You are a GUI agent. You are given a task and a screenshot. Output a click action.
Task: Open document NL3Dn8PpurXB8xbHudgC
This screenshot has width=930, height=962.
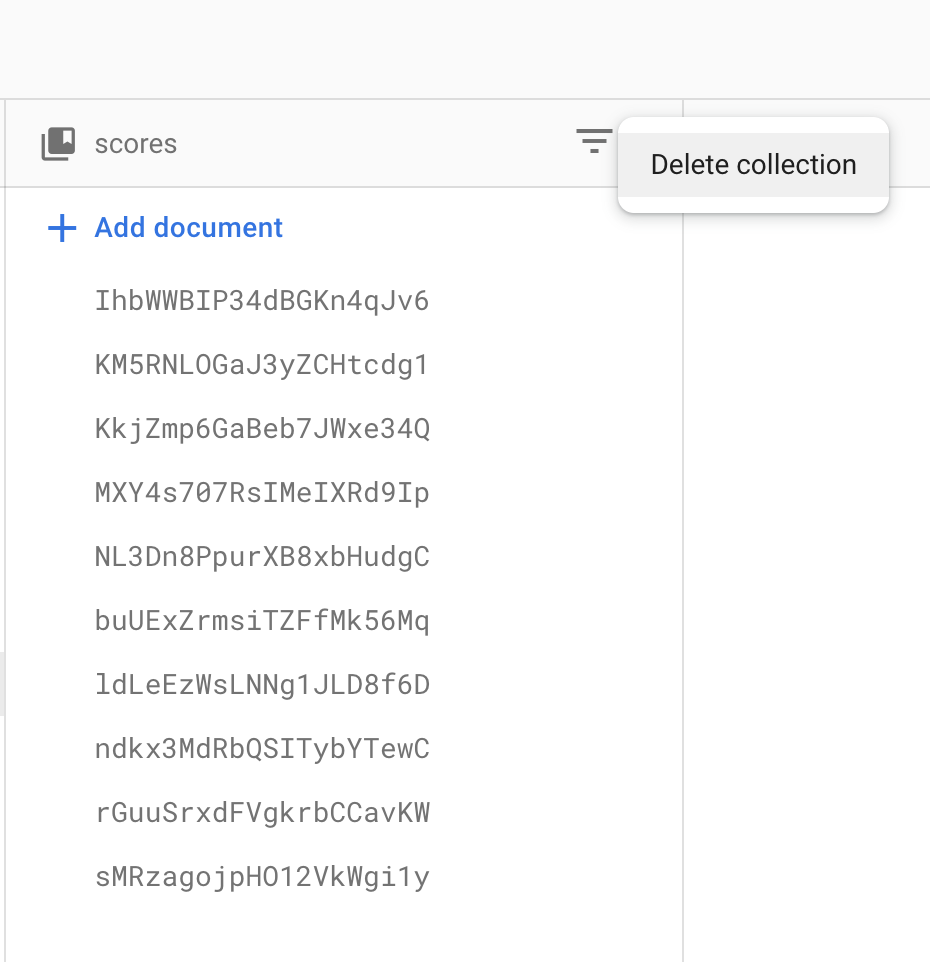(262, 556)
